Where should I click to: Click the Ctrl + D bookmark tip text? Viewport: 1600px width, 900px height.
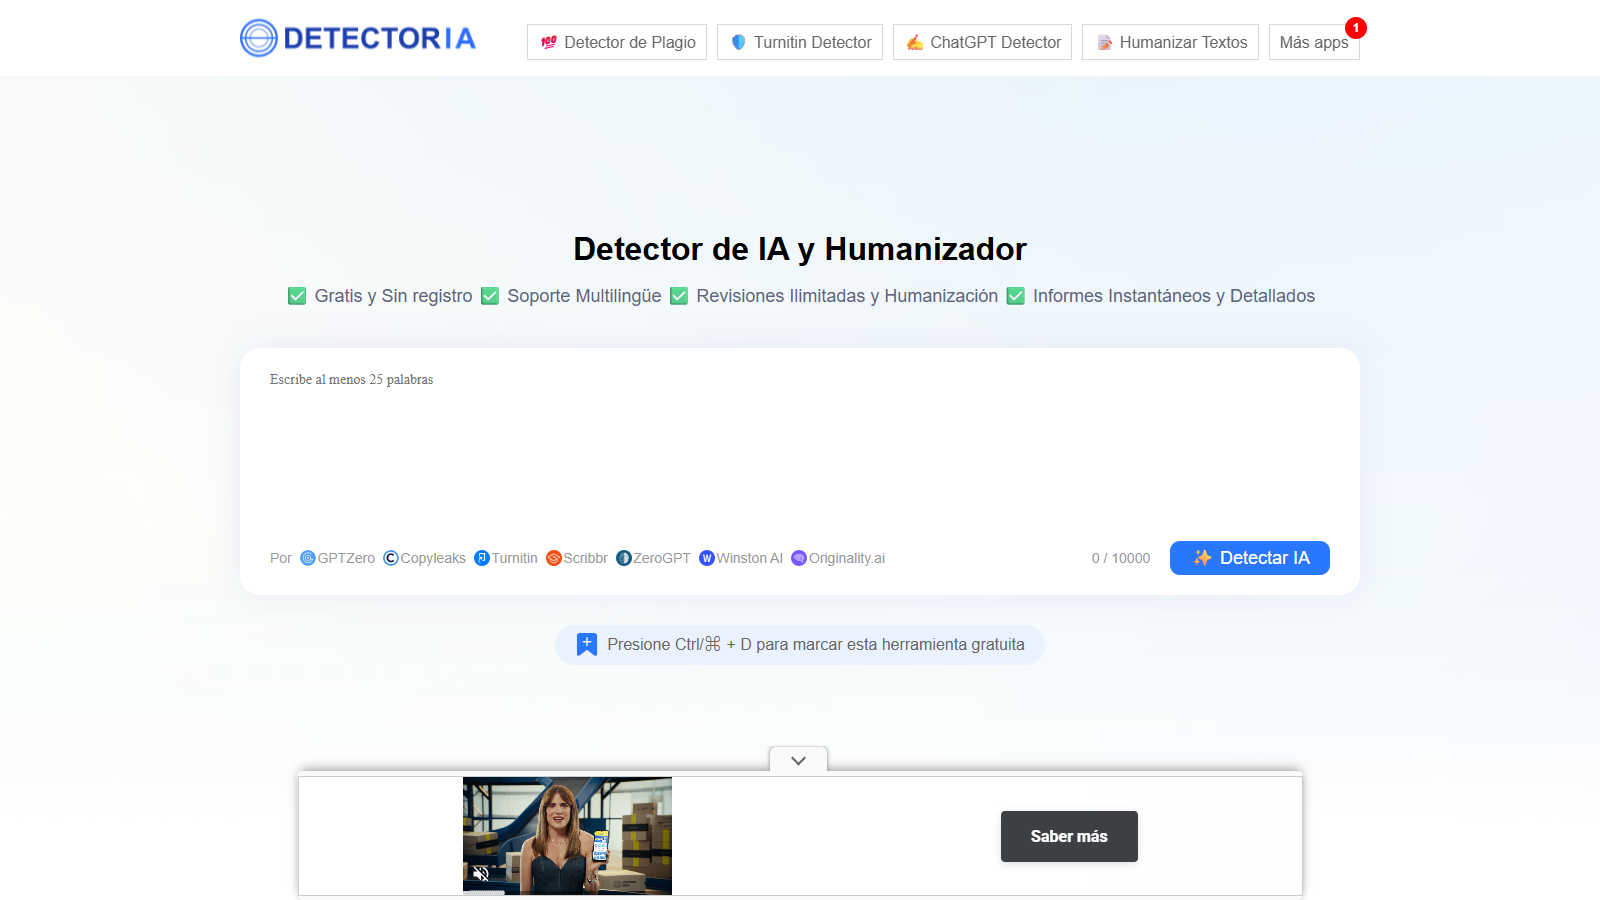(x=816, y=645)
